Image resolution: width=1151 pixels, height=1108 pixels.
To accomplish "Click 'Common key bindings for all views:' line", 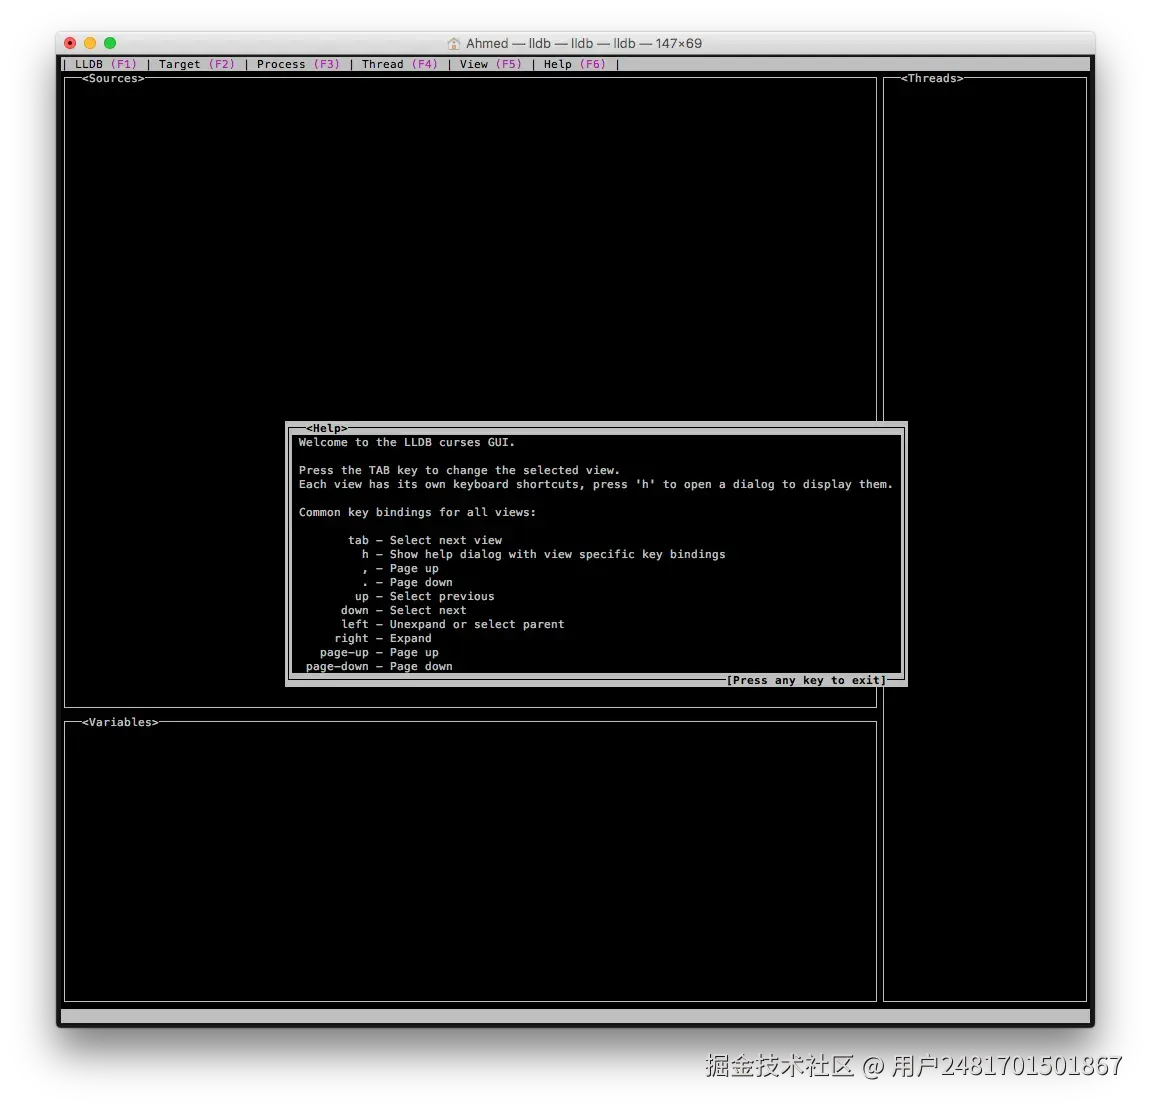I will pyautogui.click(x=417, y=513).
